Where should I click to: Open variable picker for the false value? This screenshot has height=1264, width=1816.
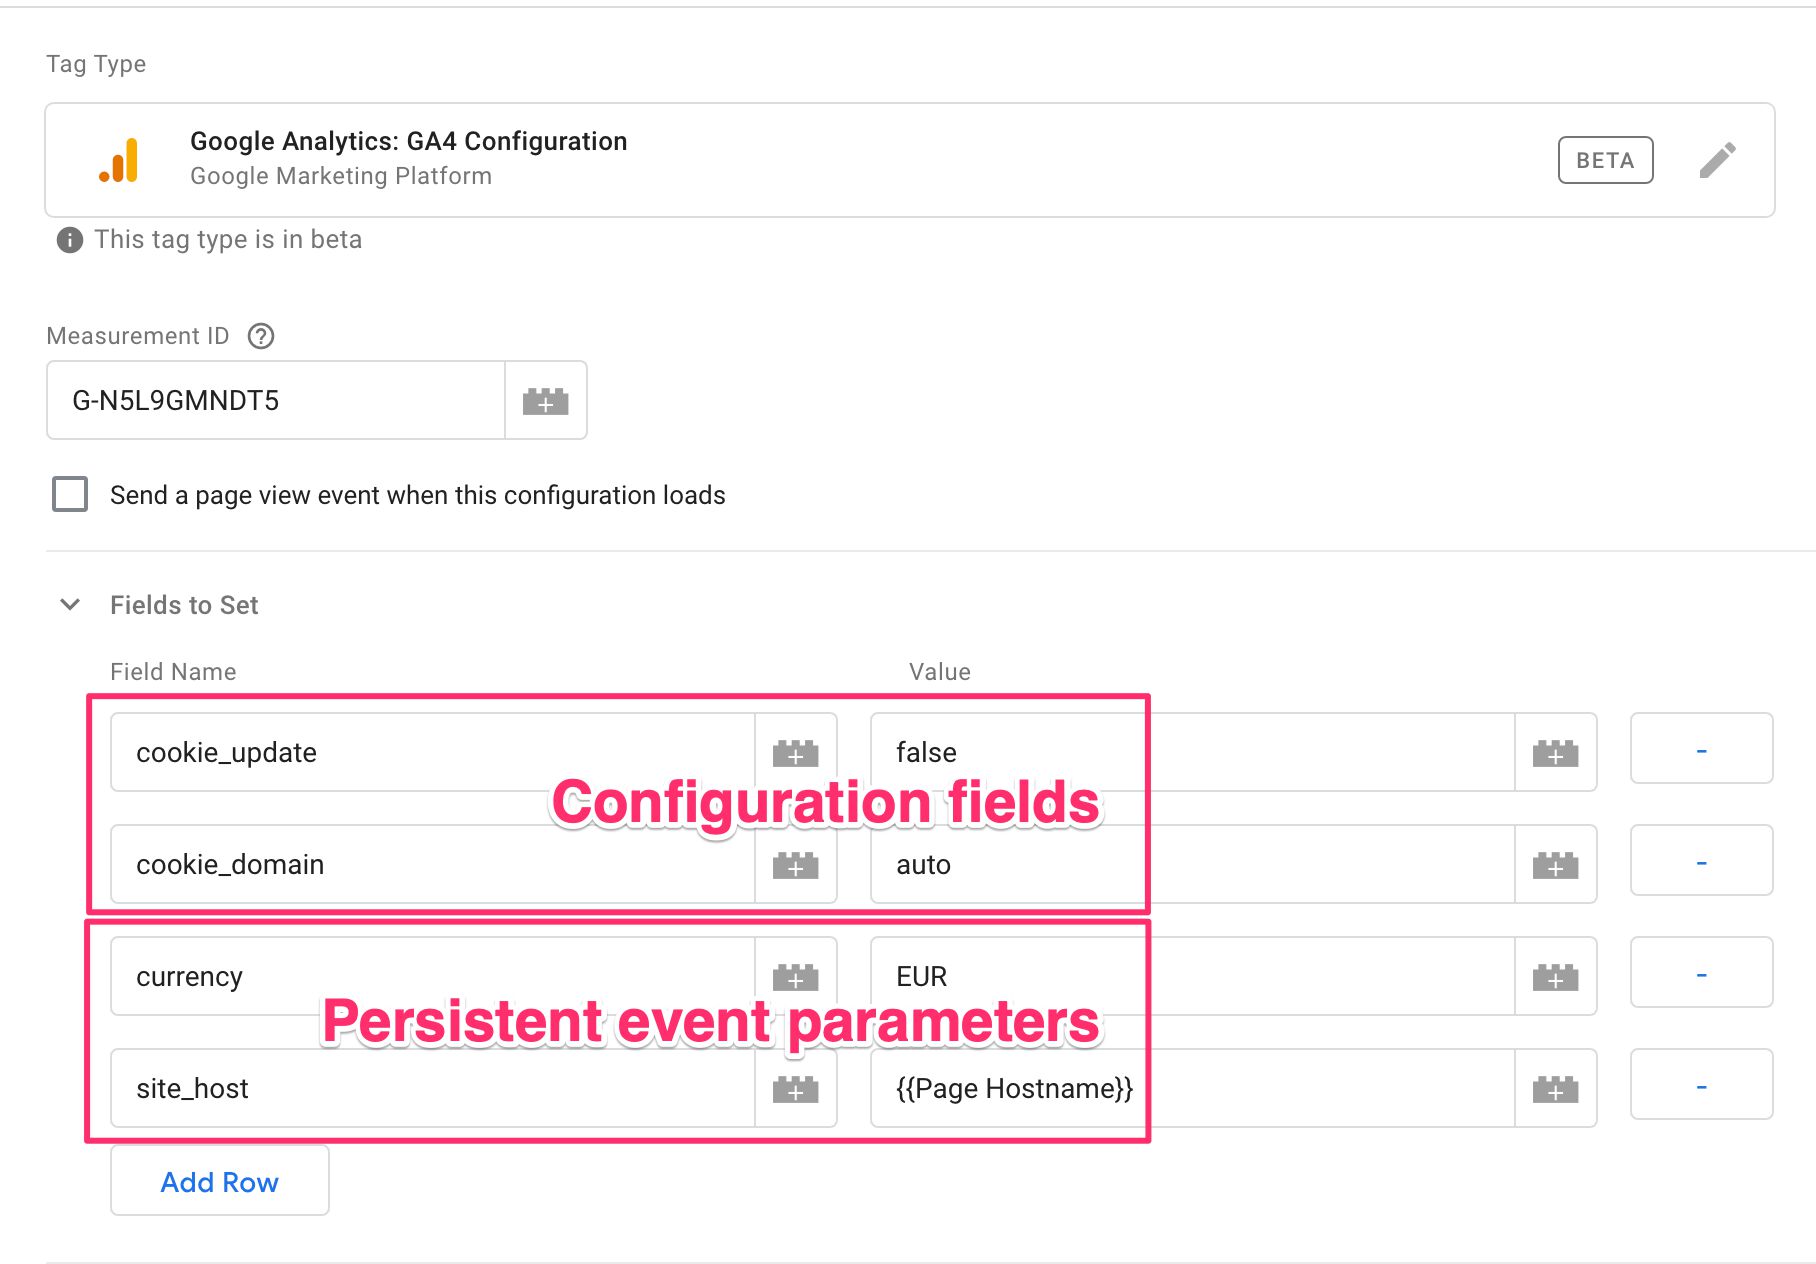(1556, 753)
